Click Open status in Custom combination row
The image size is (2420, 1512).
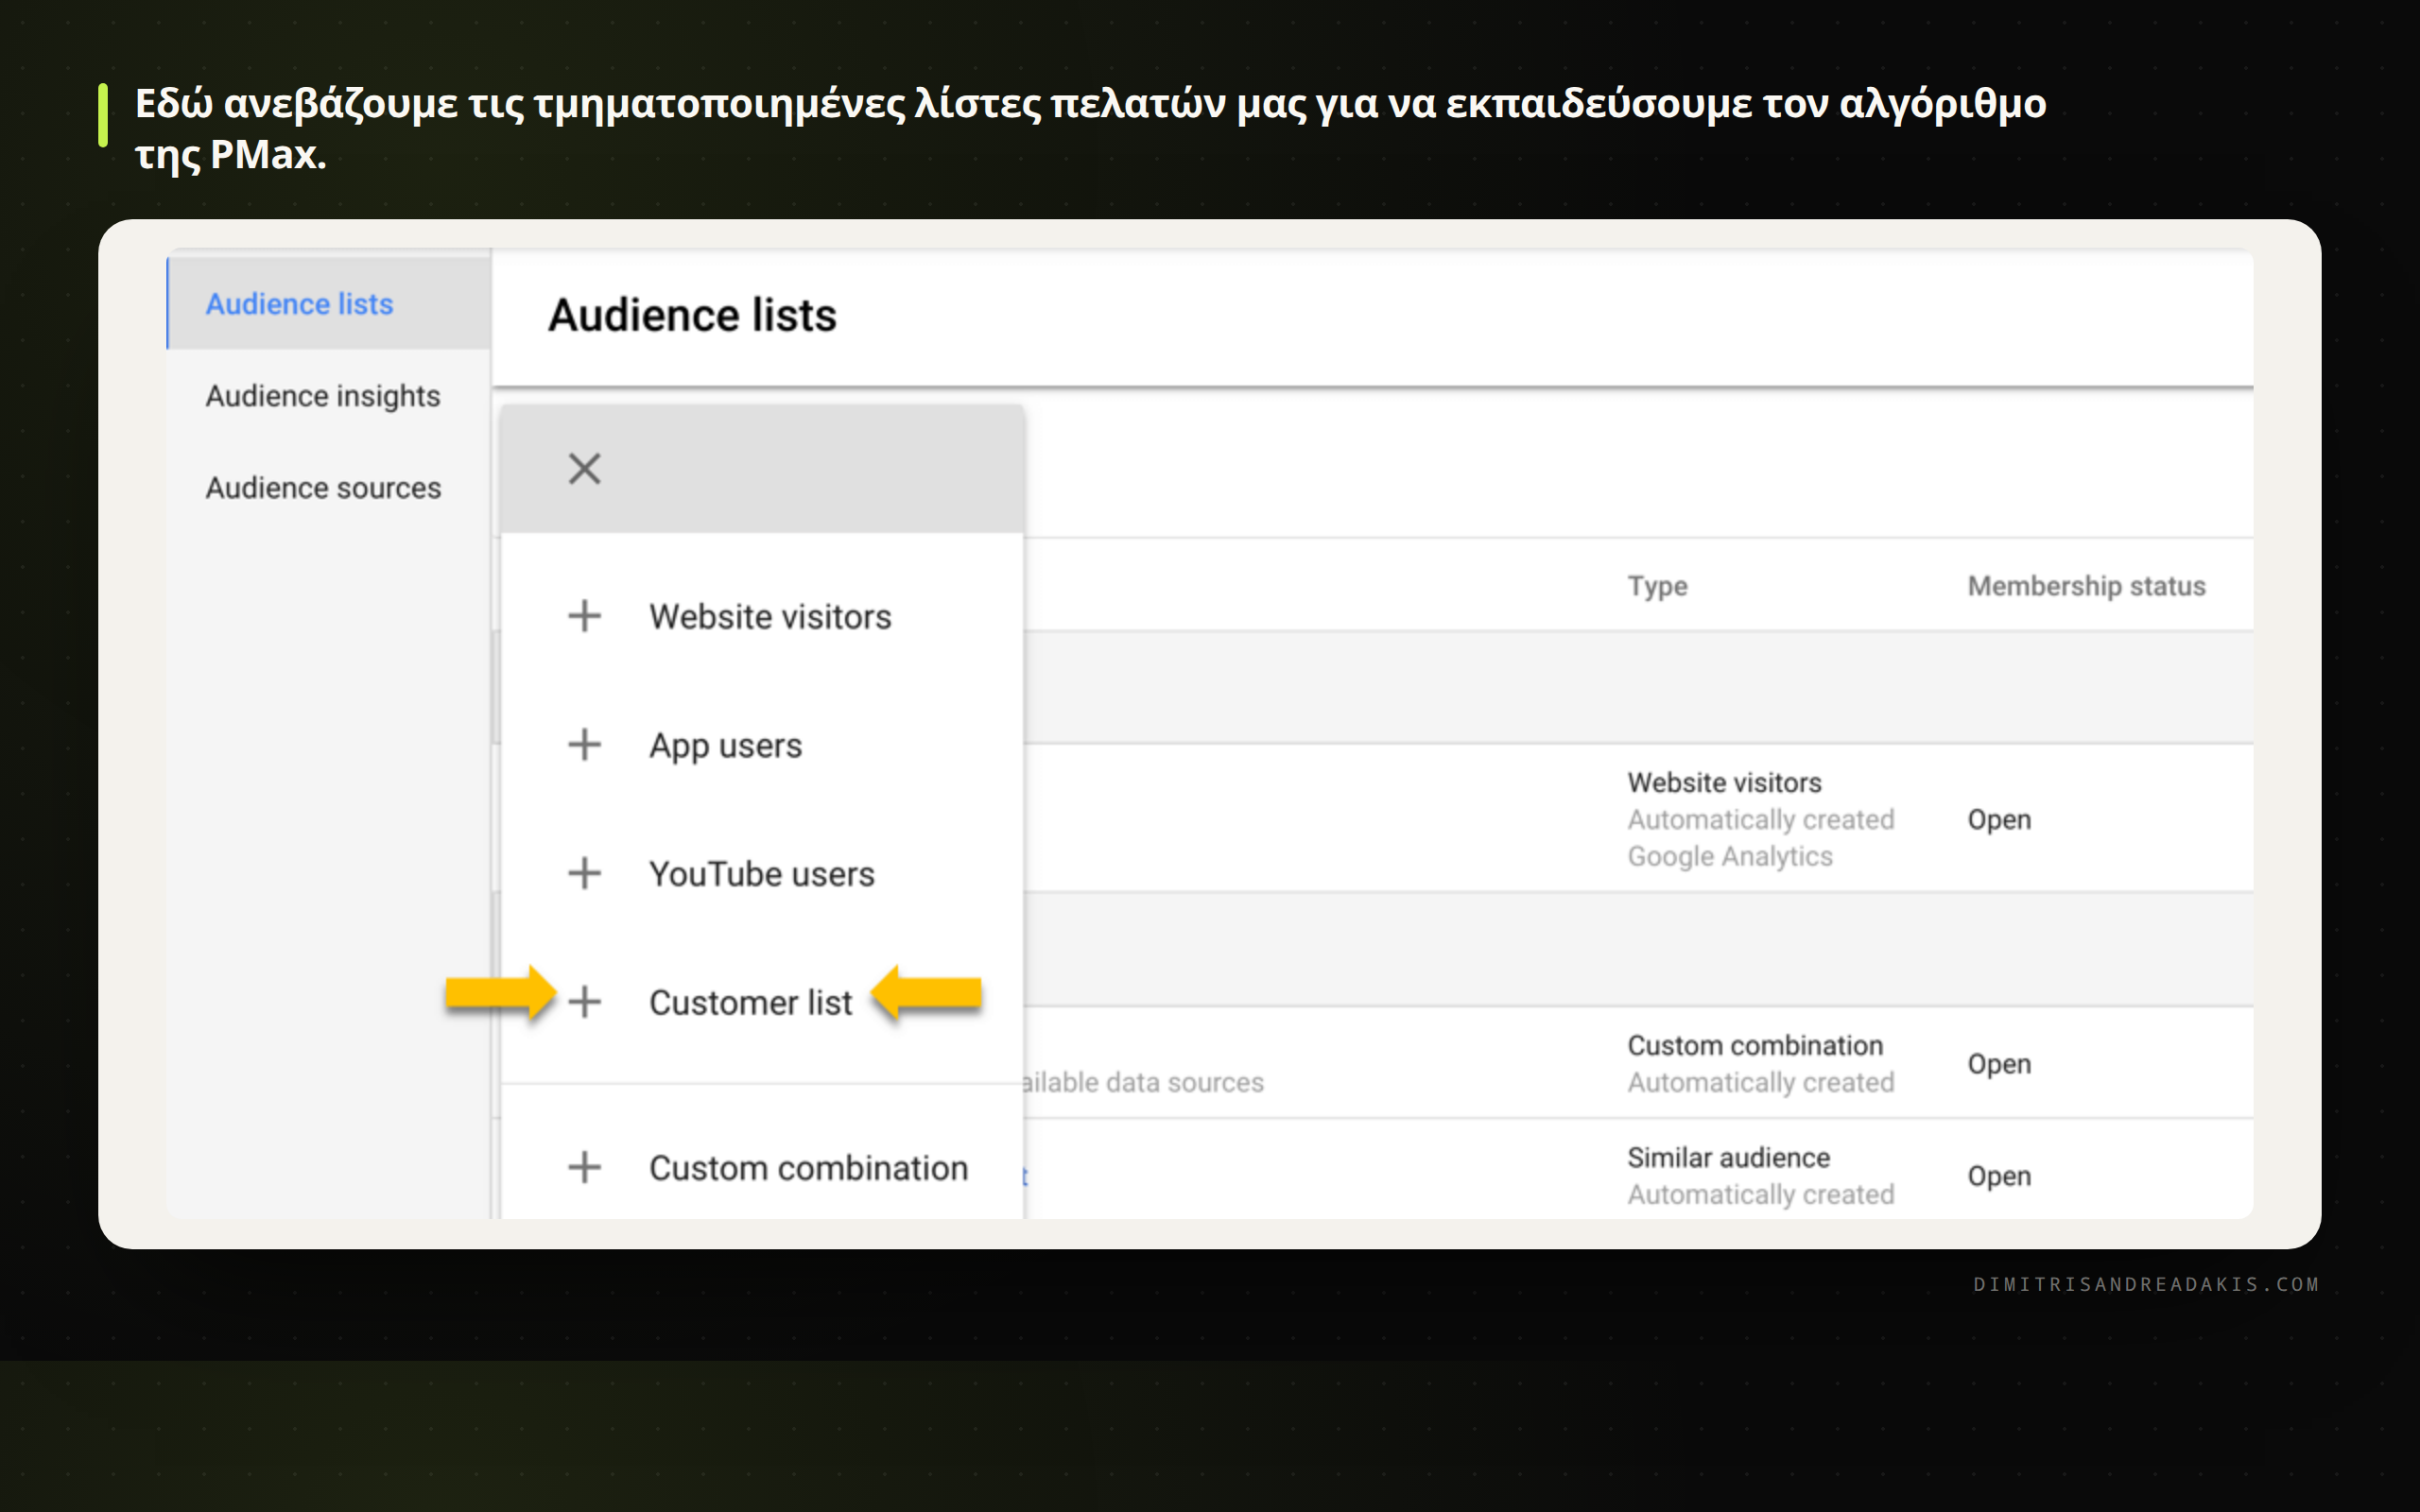click(x=1999, y=1064)
